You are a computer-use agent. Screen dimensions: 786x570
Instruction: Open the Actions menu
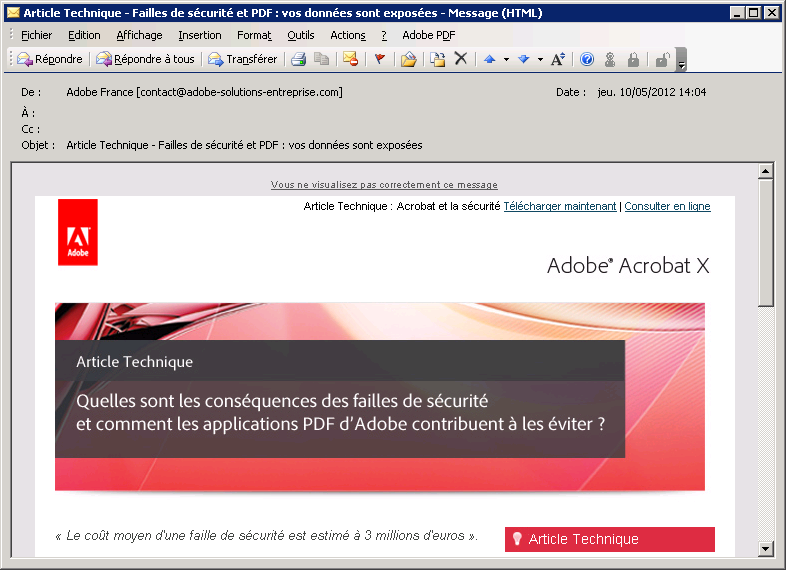[x=348, y=35]
